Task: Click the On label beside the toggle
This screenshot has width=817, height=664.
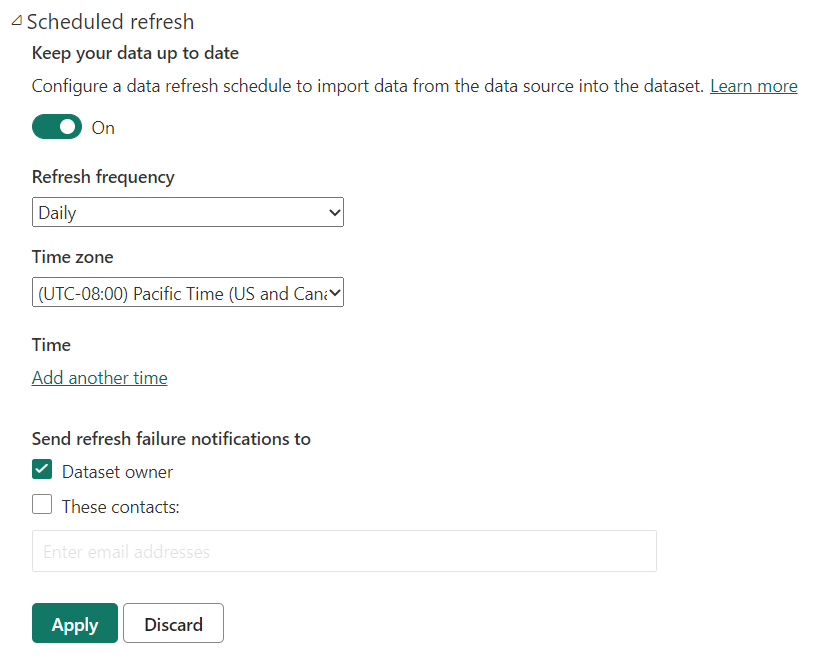Action: pos(103,128)
